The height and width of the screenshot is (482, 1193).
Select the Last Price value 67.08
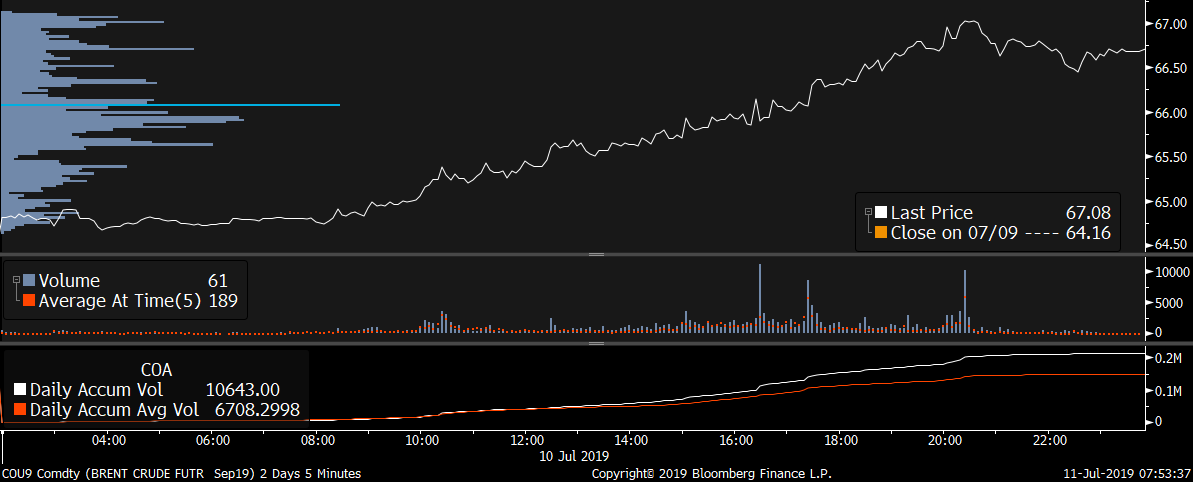coord(1087,213)
